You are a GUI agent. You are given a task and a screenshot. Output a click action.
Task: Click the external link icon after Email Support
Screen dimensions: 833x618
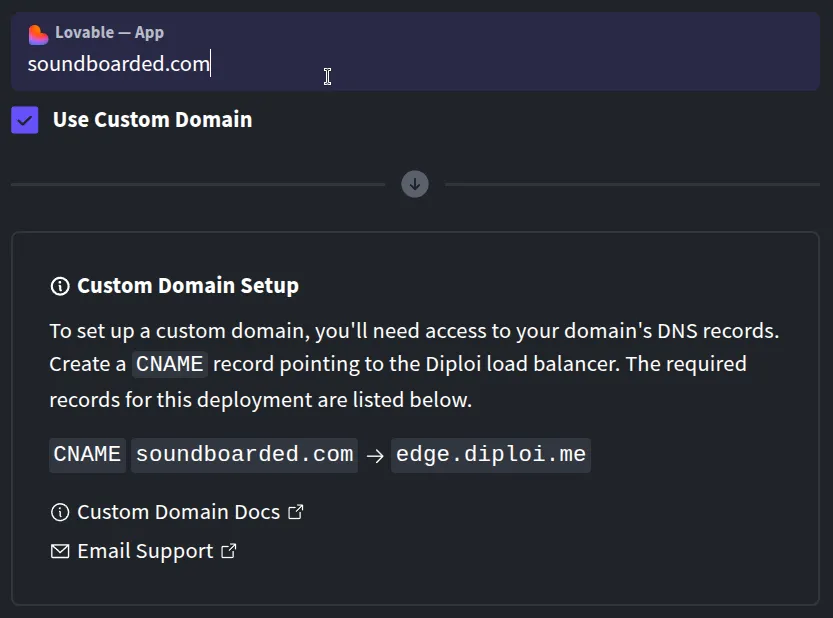click(x=228, y=550)
